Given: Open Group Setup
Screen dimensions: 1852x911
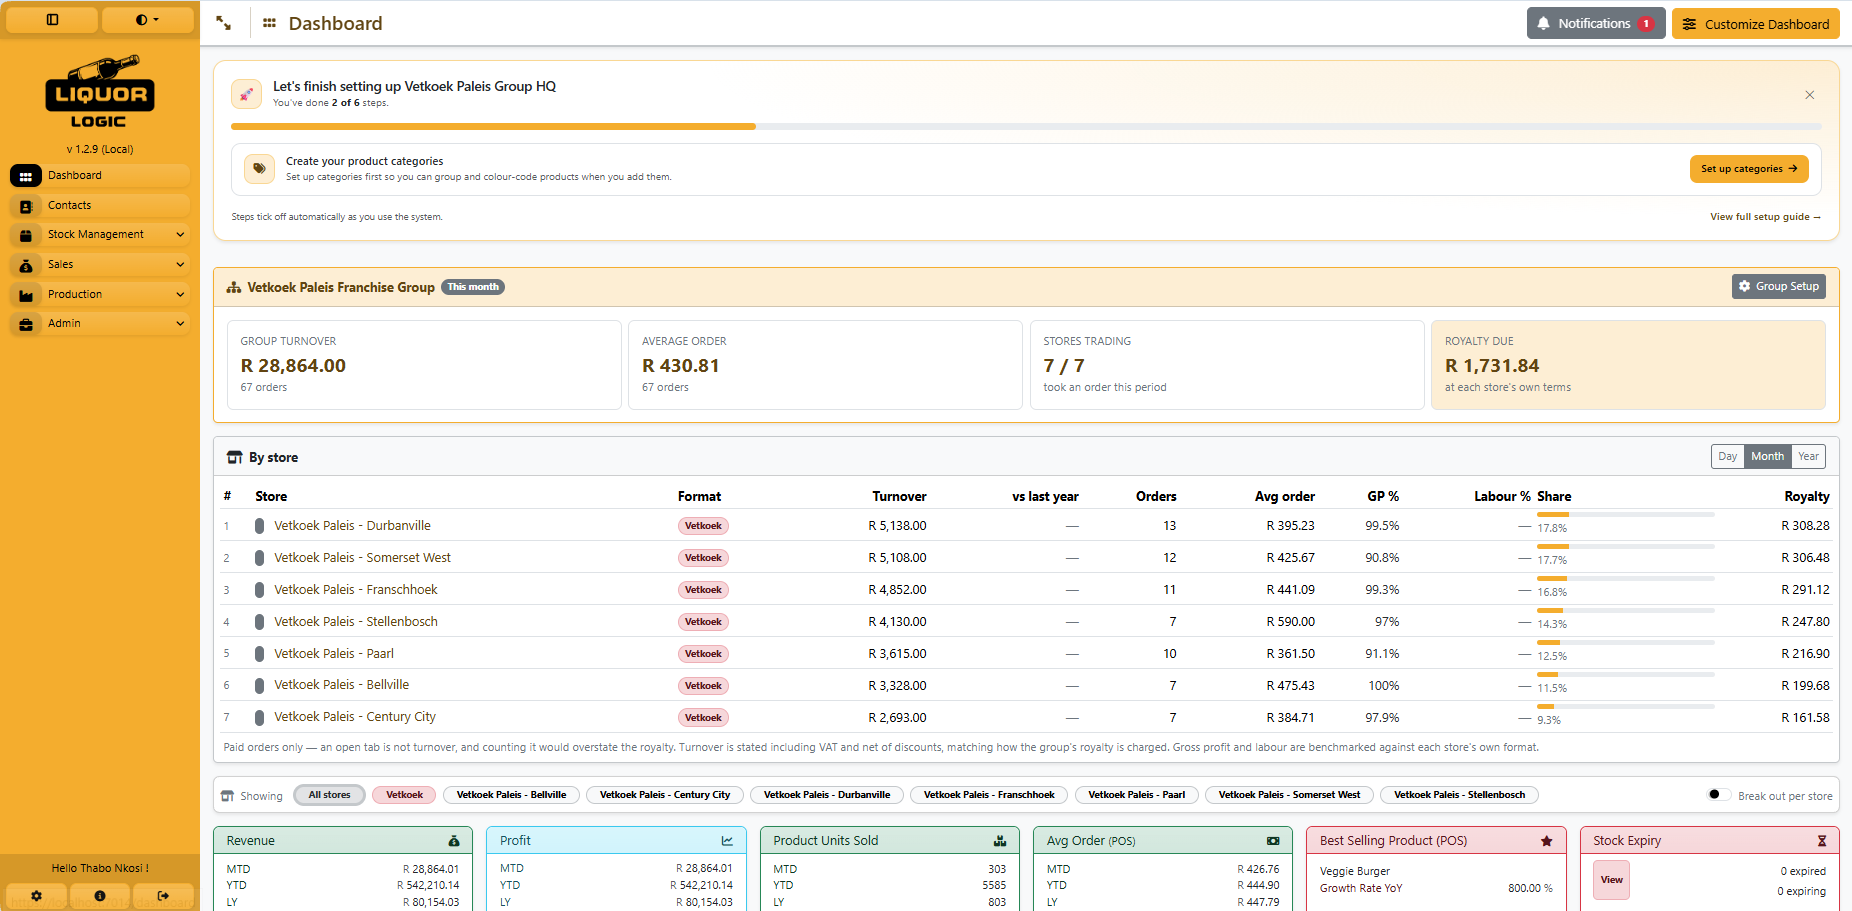Looking at the screenshot, I should click(1778, 286).
